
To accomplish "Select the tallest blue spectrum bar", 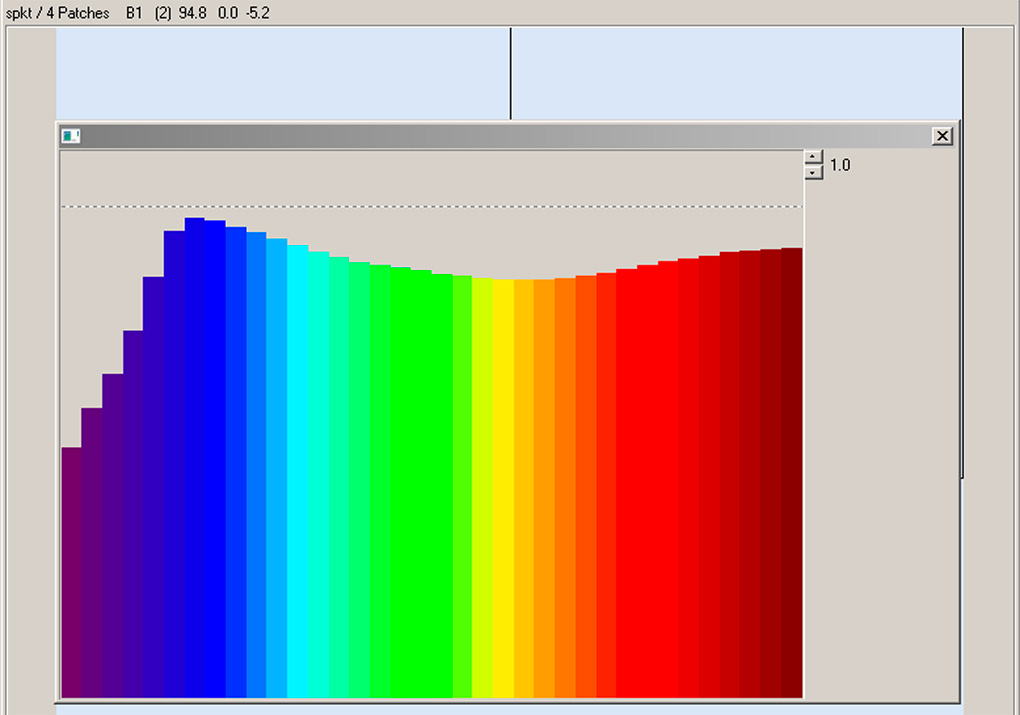I will point(195,457).
